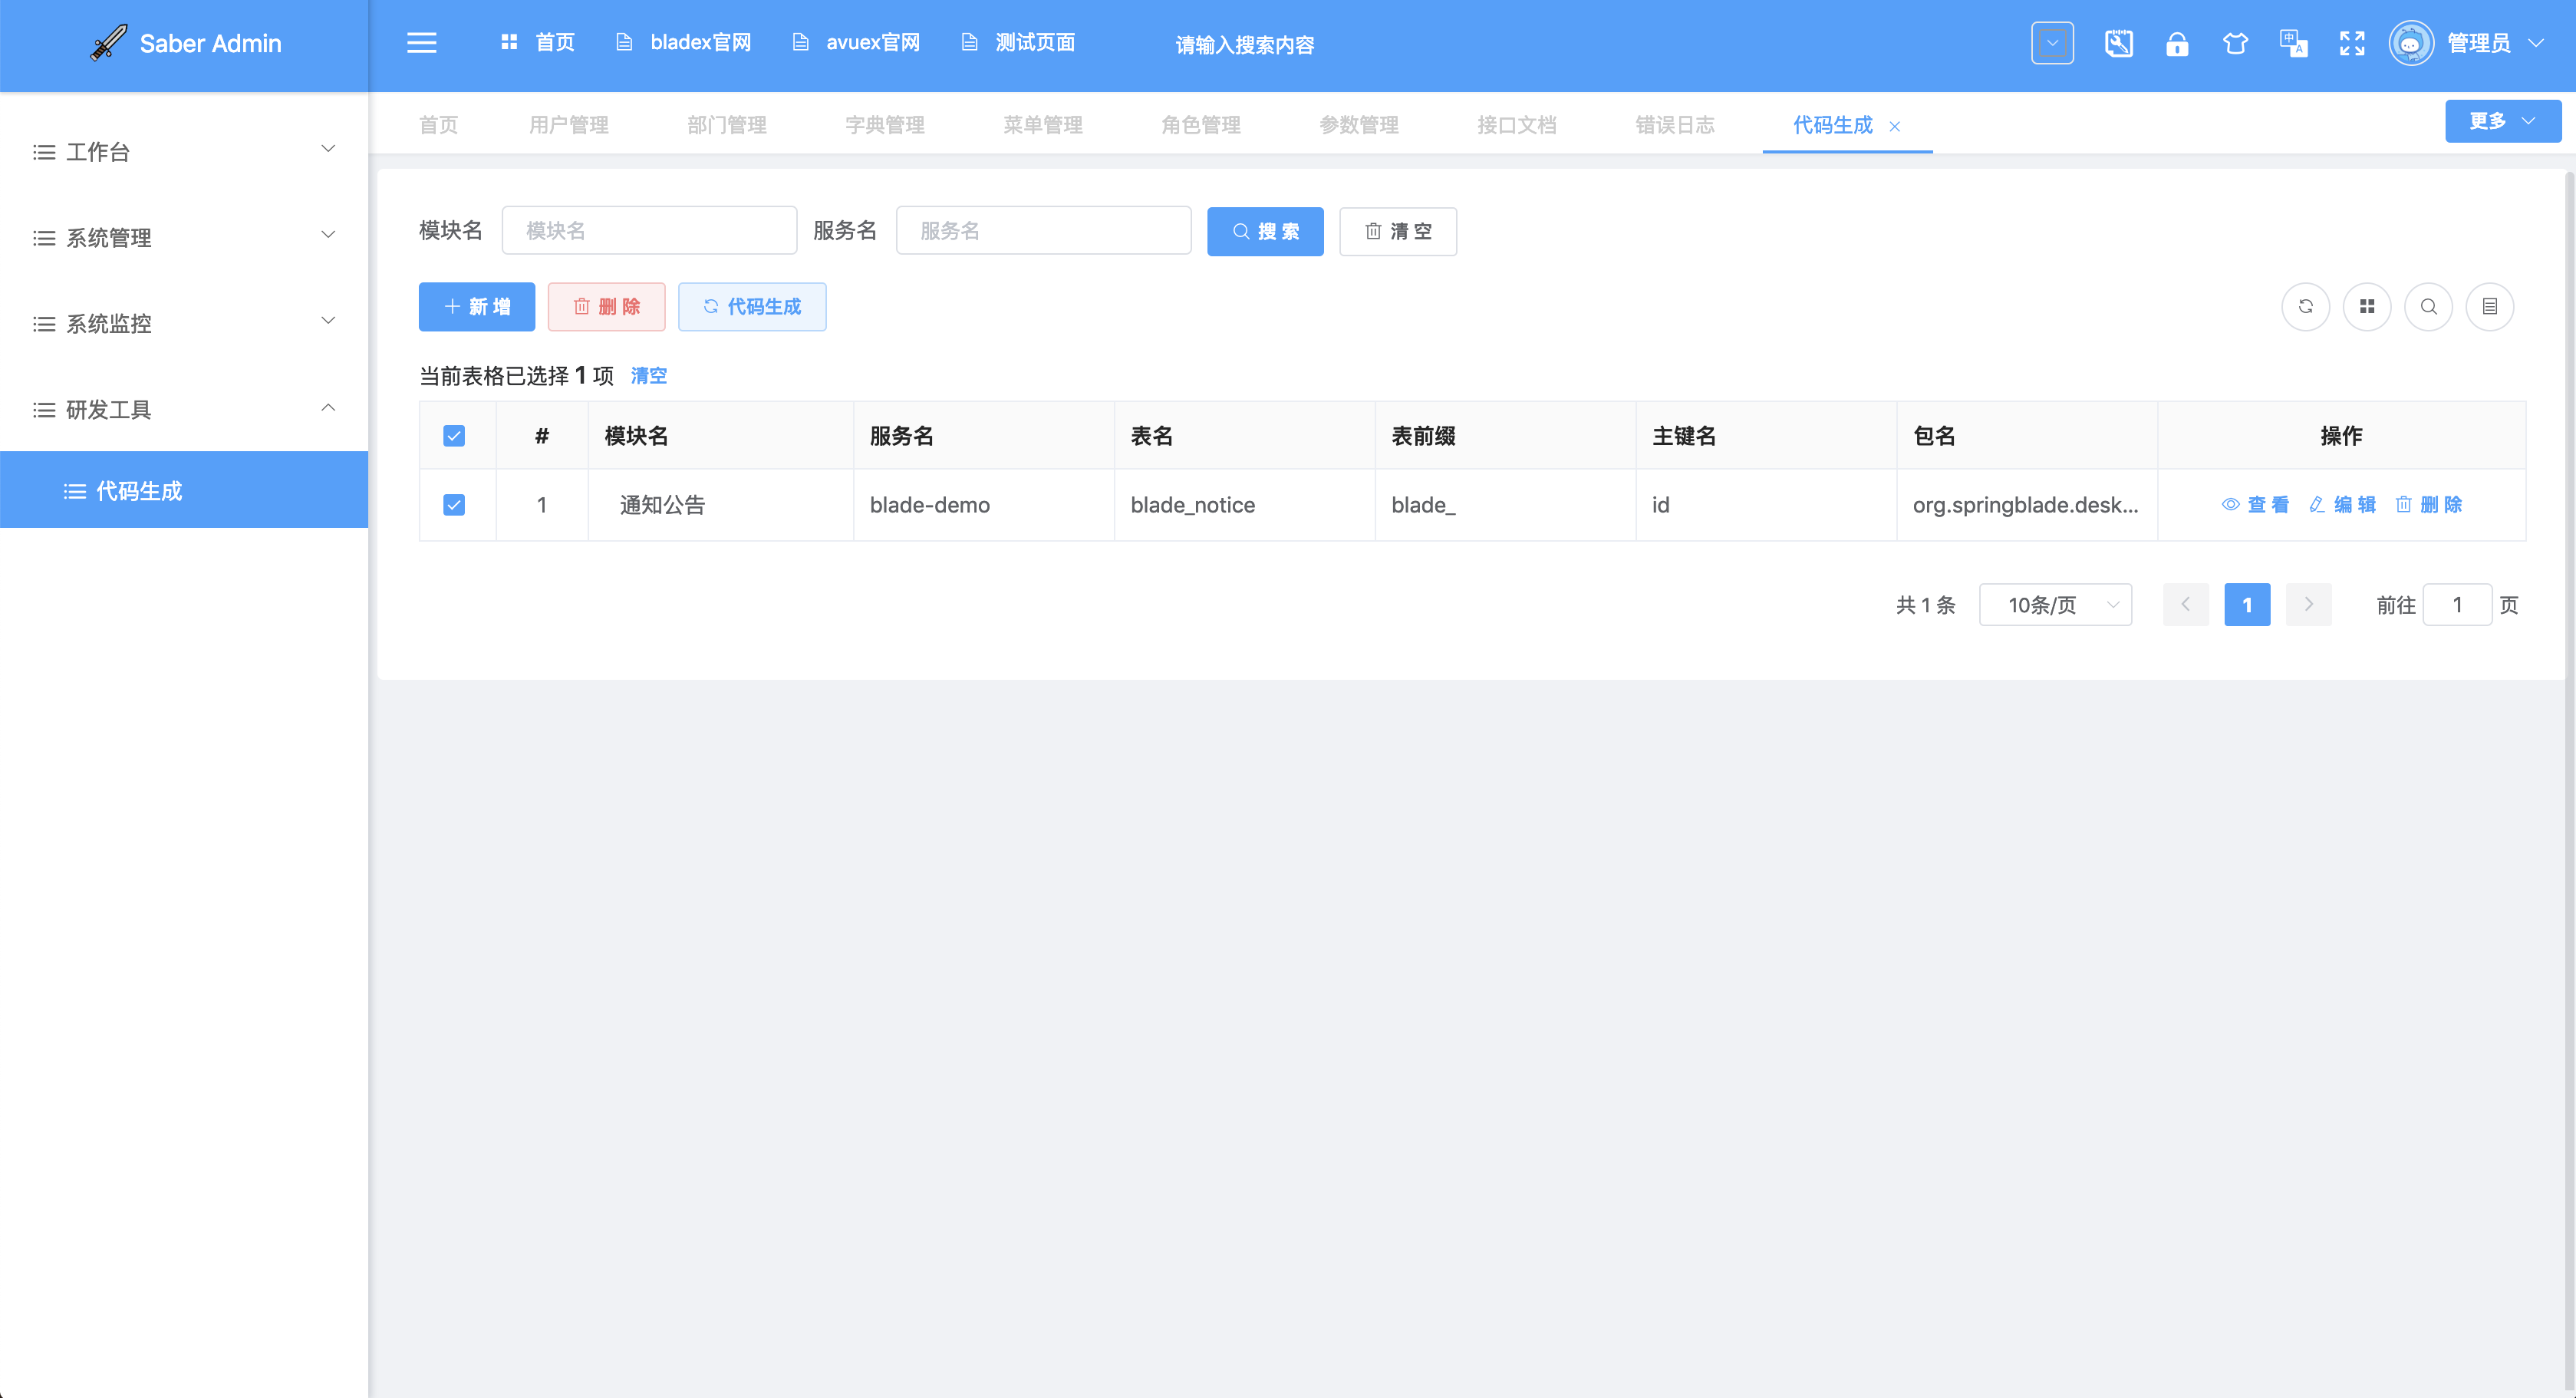Screen dimensions: 2576x1398
Task: Open the debug tool icon in header
Action: point(2119,43)
